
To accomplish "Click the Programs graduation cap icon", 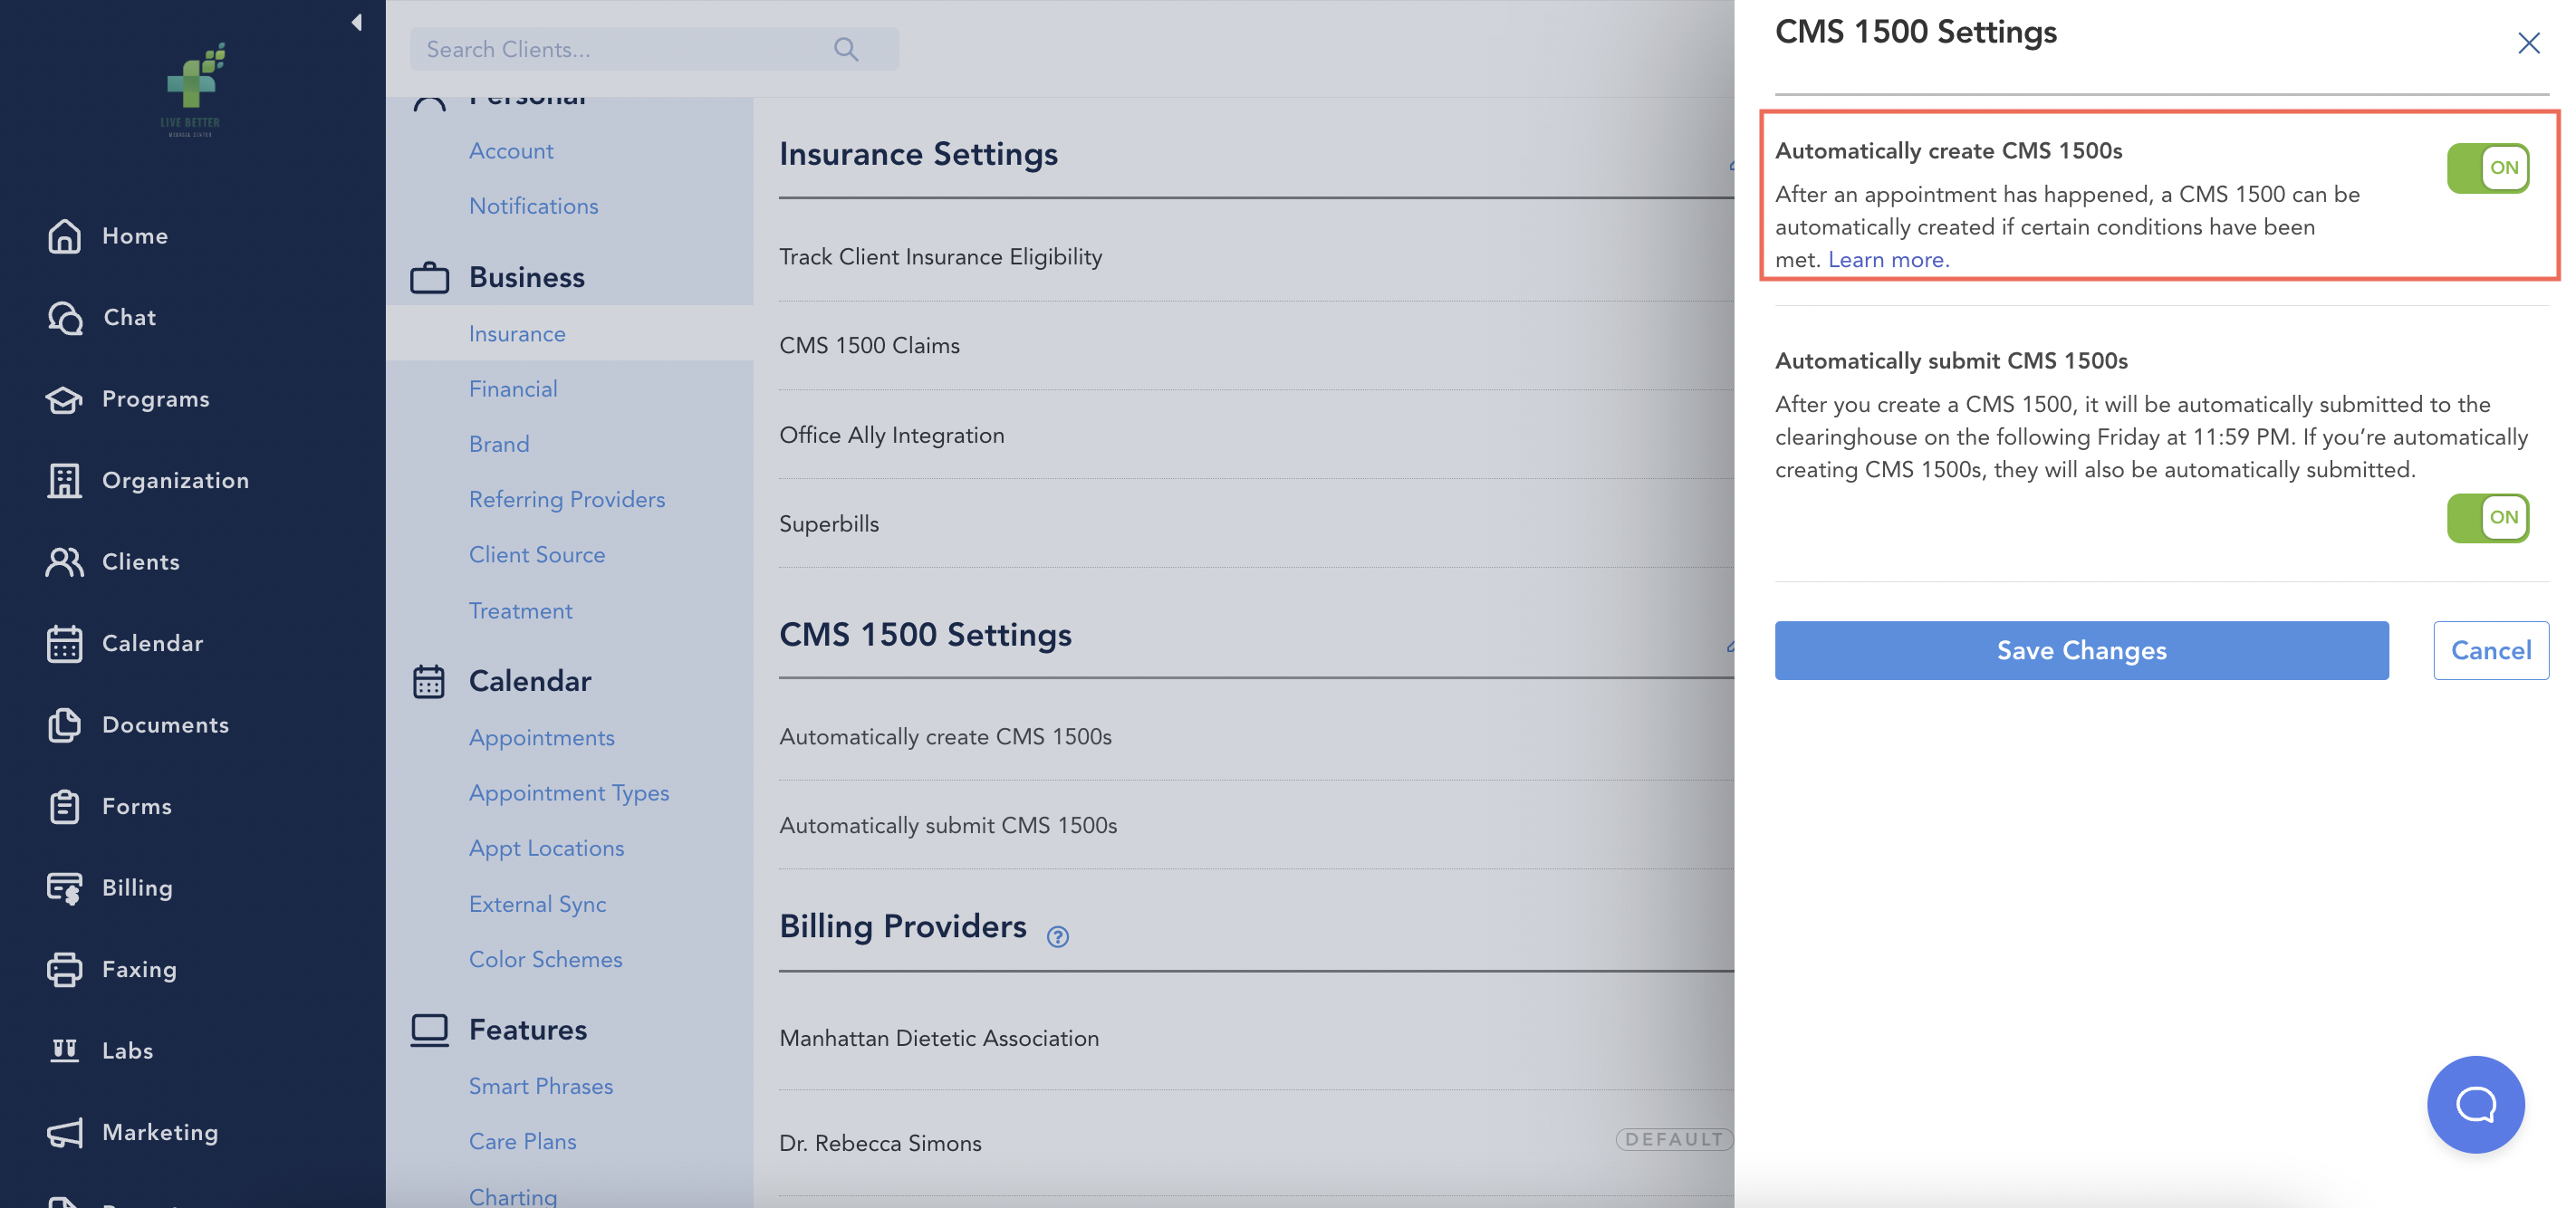I will pyautogui.click(x=64, y=398).
